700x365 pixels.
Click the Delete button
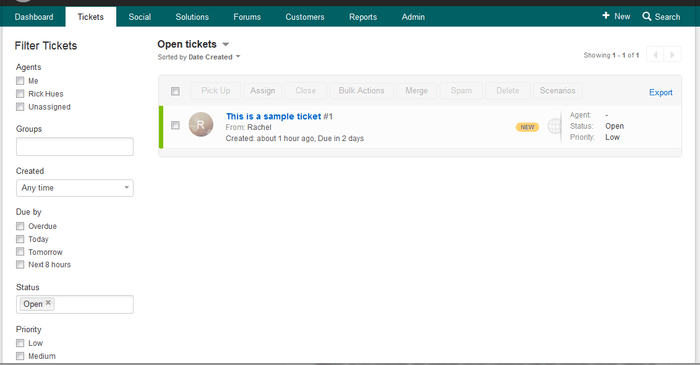[x=508, y=91]
